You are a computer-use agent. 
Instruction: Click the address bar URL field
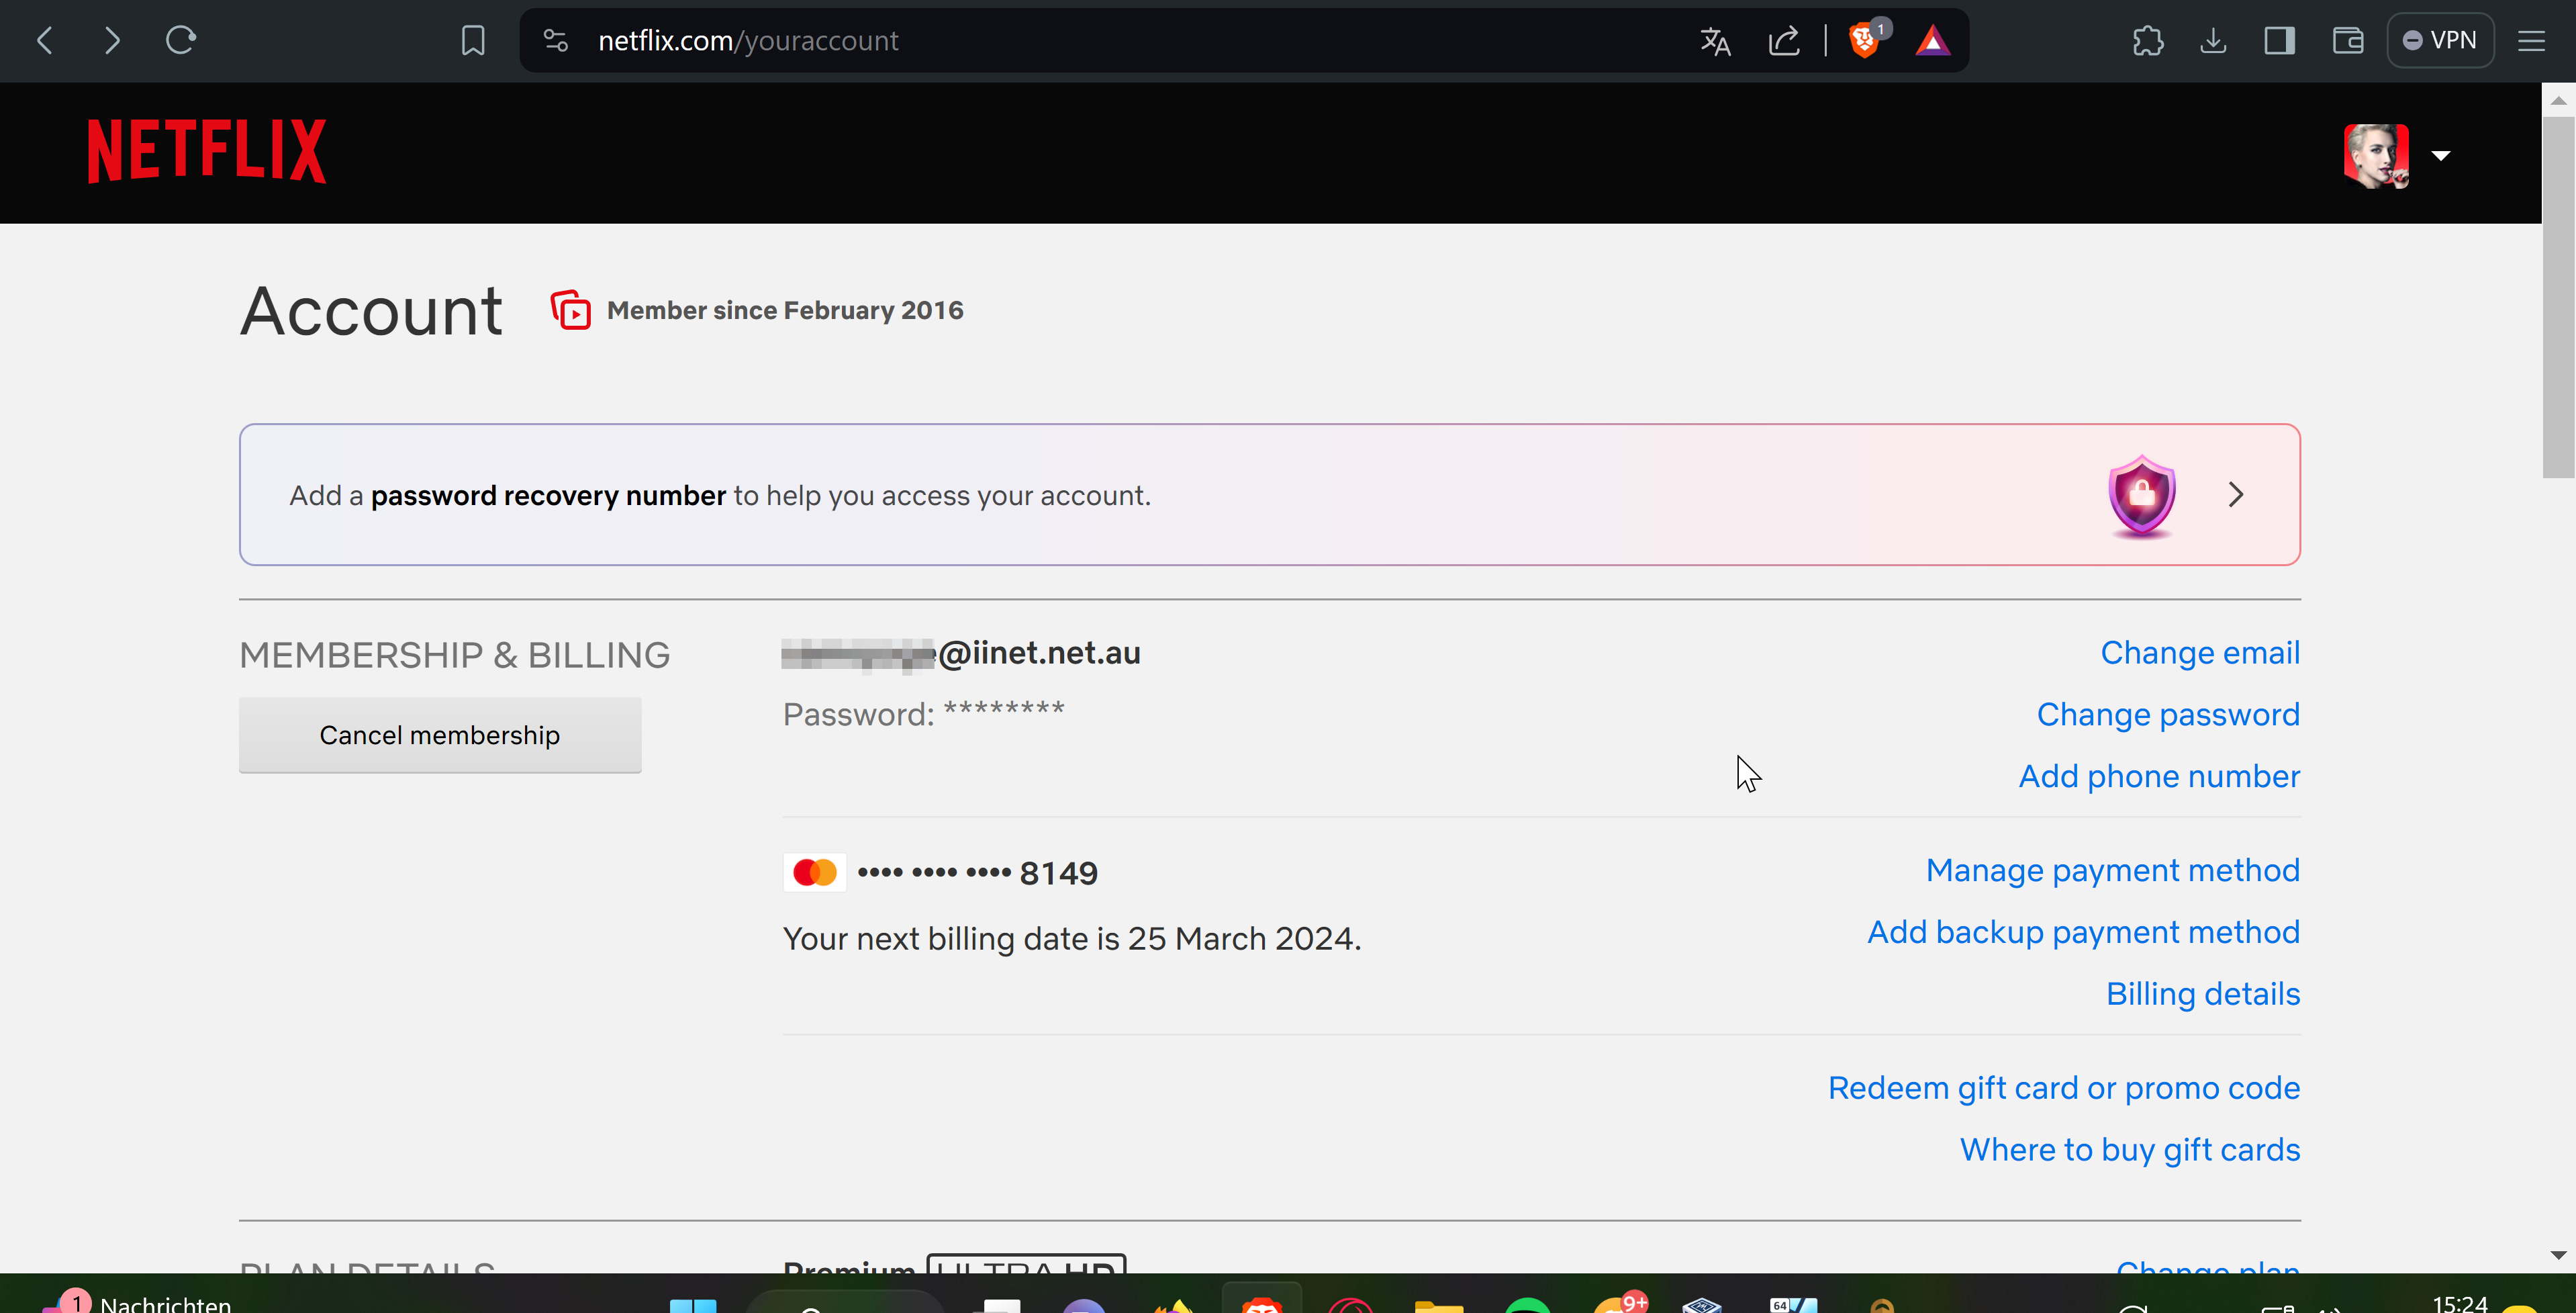pyautogui.click(x=1100, y=41)
